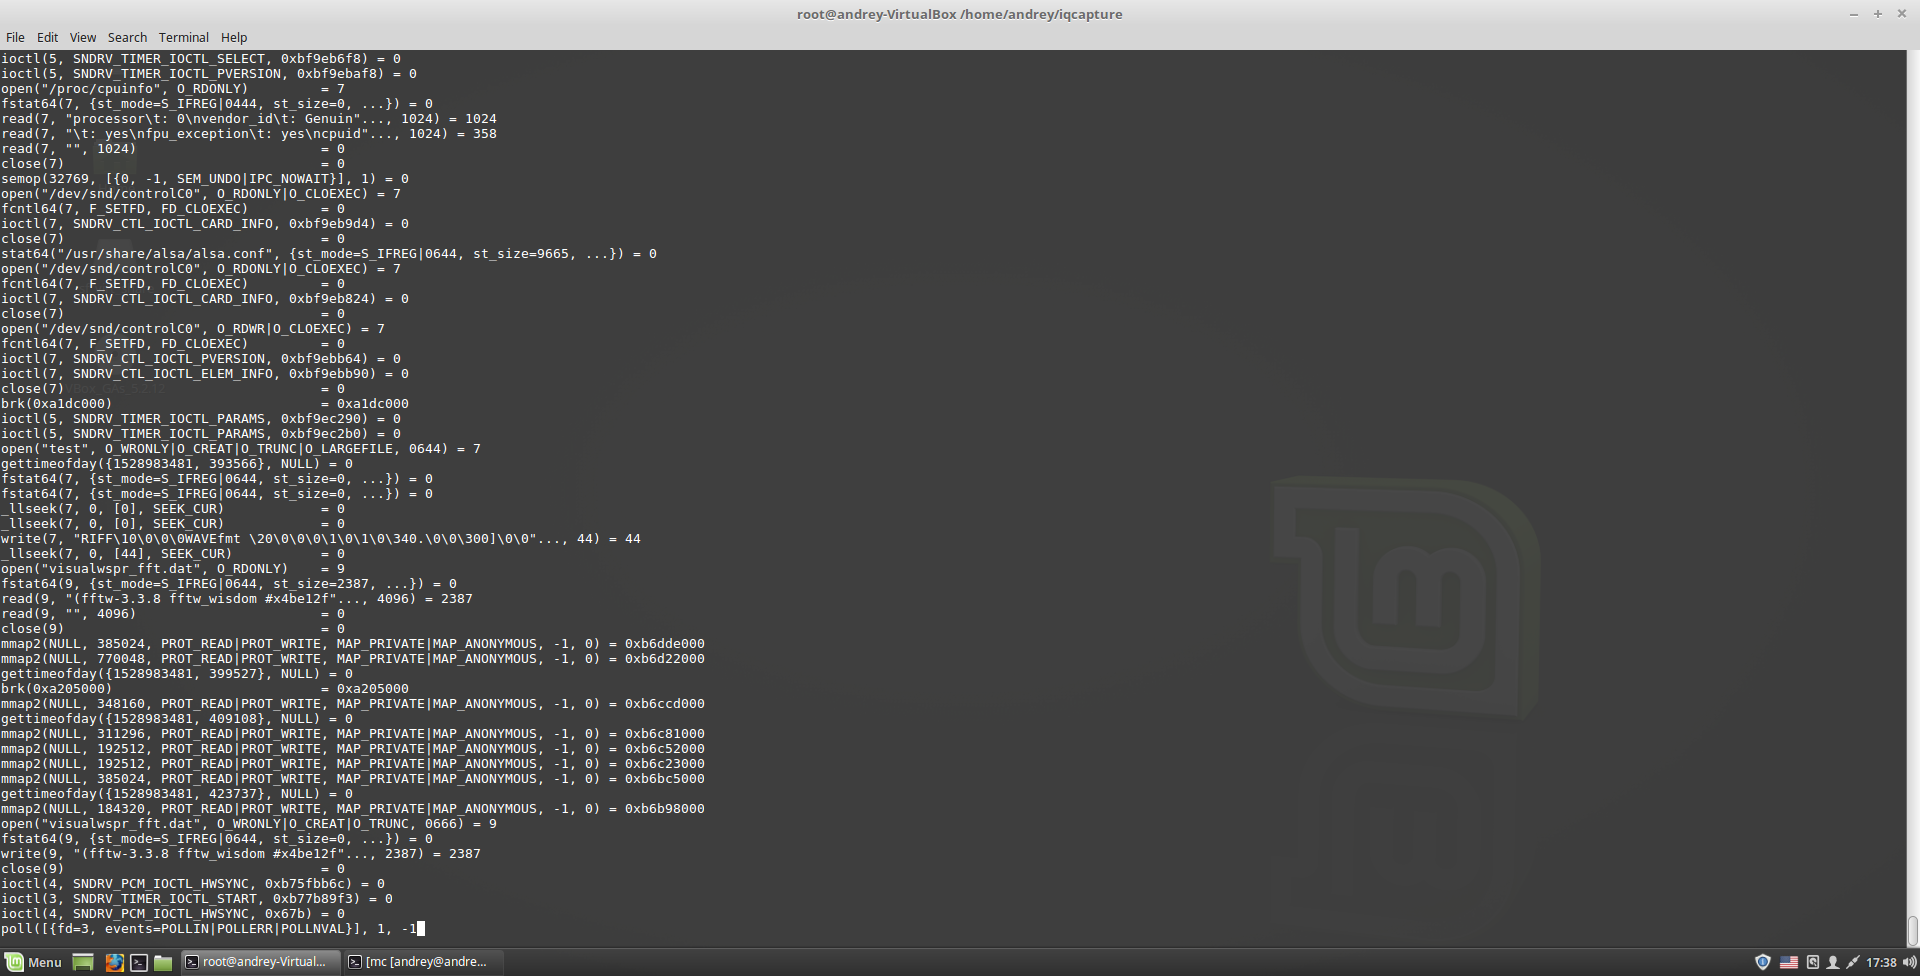
Task: Open the Linux Mint Menu button
Action: [33, 962]
